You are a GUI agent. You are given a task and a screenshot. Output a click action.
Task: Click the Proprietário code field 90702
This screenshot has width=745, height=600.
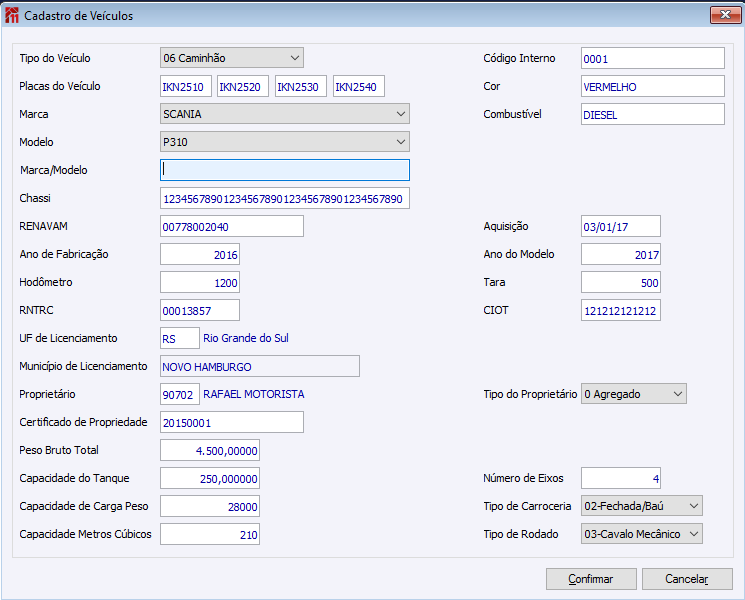point(179,394)
